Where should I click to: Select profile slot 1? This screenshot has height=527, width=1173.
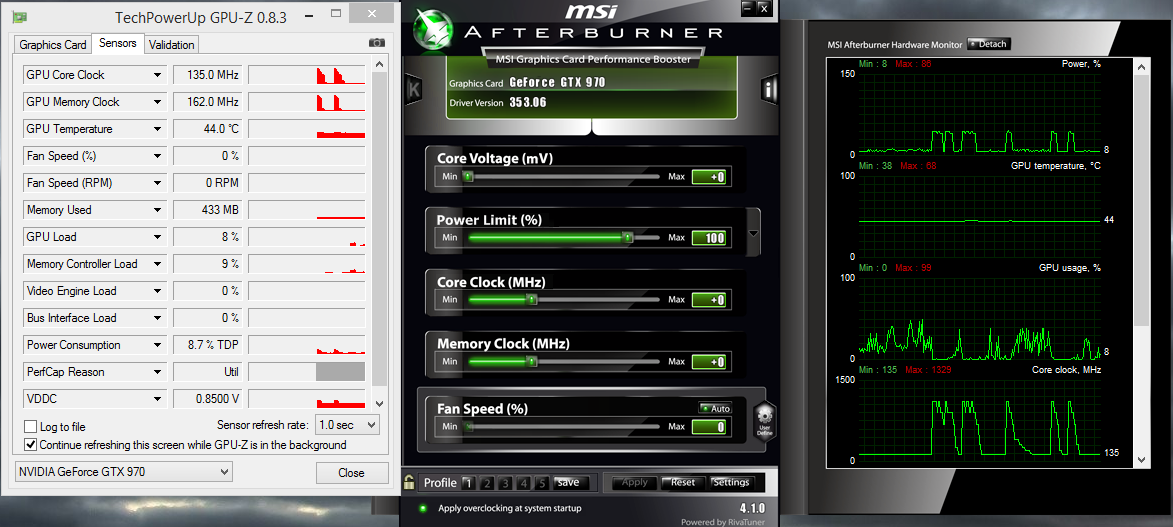[x=468, y=483]
